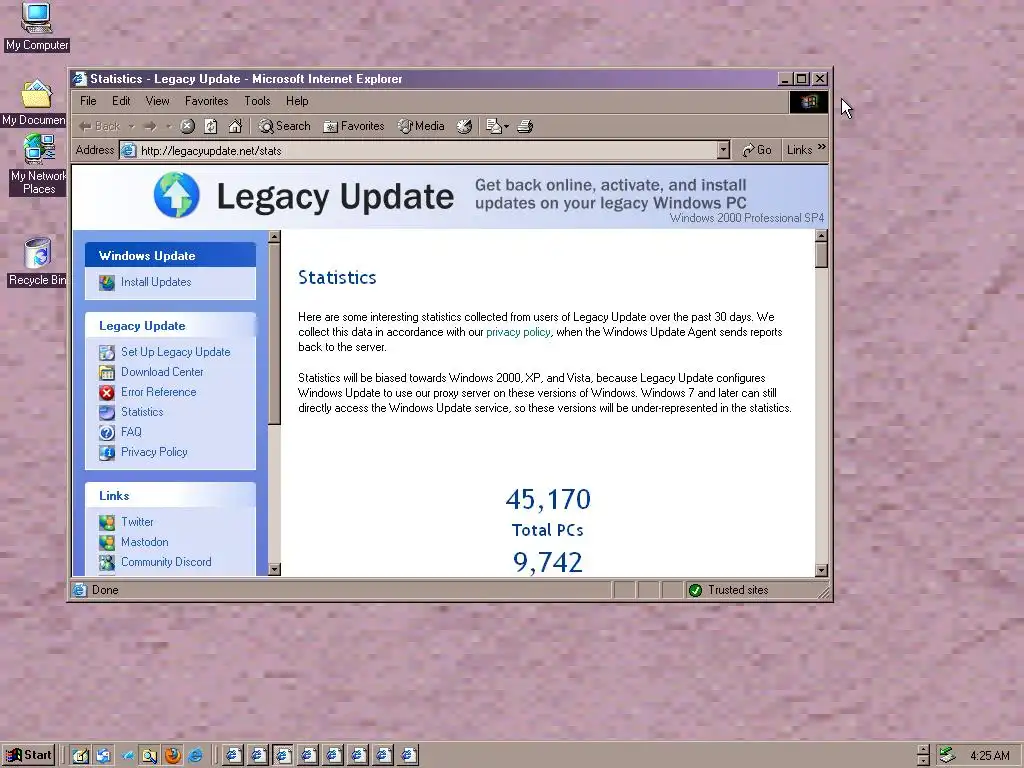The height and width of the screenshot is (768, 1024).
Task: Click the Set Up Legacy Update icon
Action: click(x=106, y=353)
